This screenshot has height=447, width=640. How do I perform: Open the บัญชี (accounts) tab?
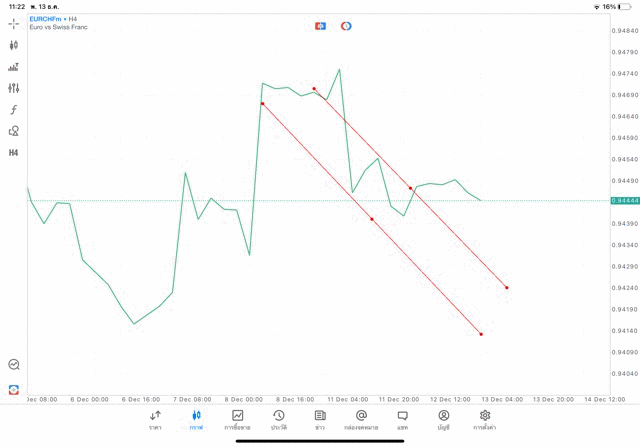click(443, 420)
